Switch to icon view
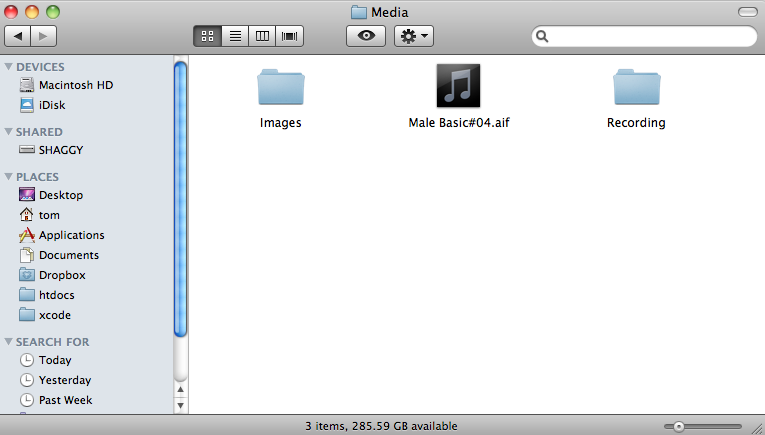Viewport: 765px width, 435px height. tap(207, 36)
